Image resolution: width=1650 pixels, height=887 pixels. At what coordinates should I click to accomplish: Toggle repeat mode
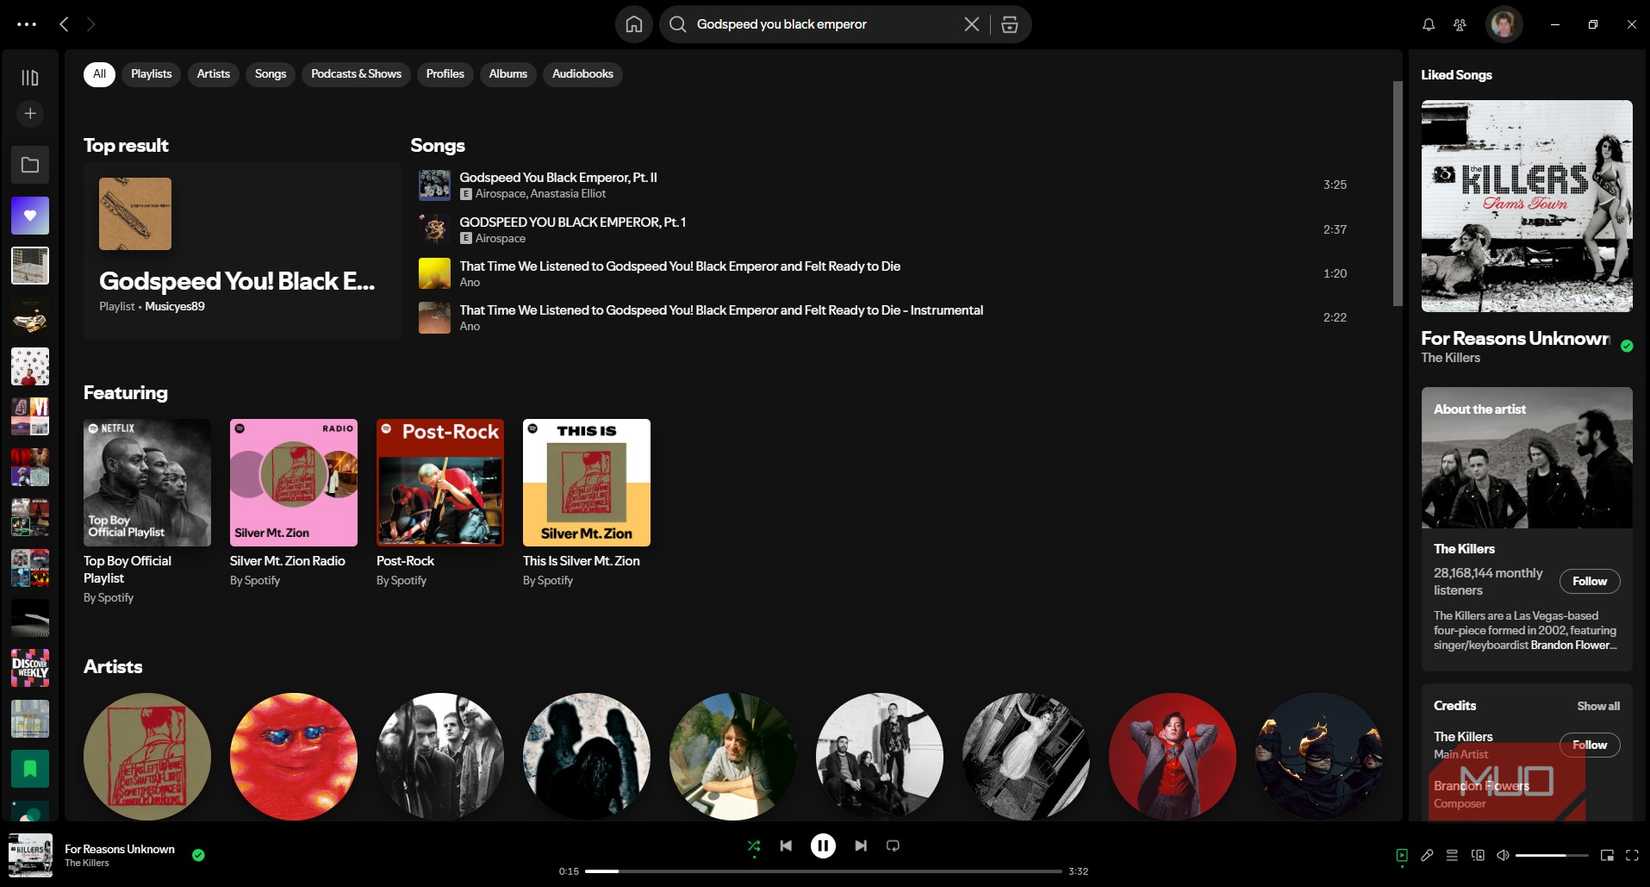(893, 846)
